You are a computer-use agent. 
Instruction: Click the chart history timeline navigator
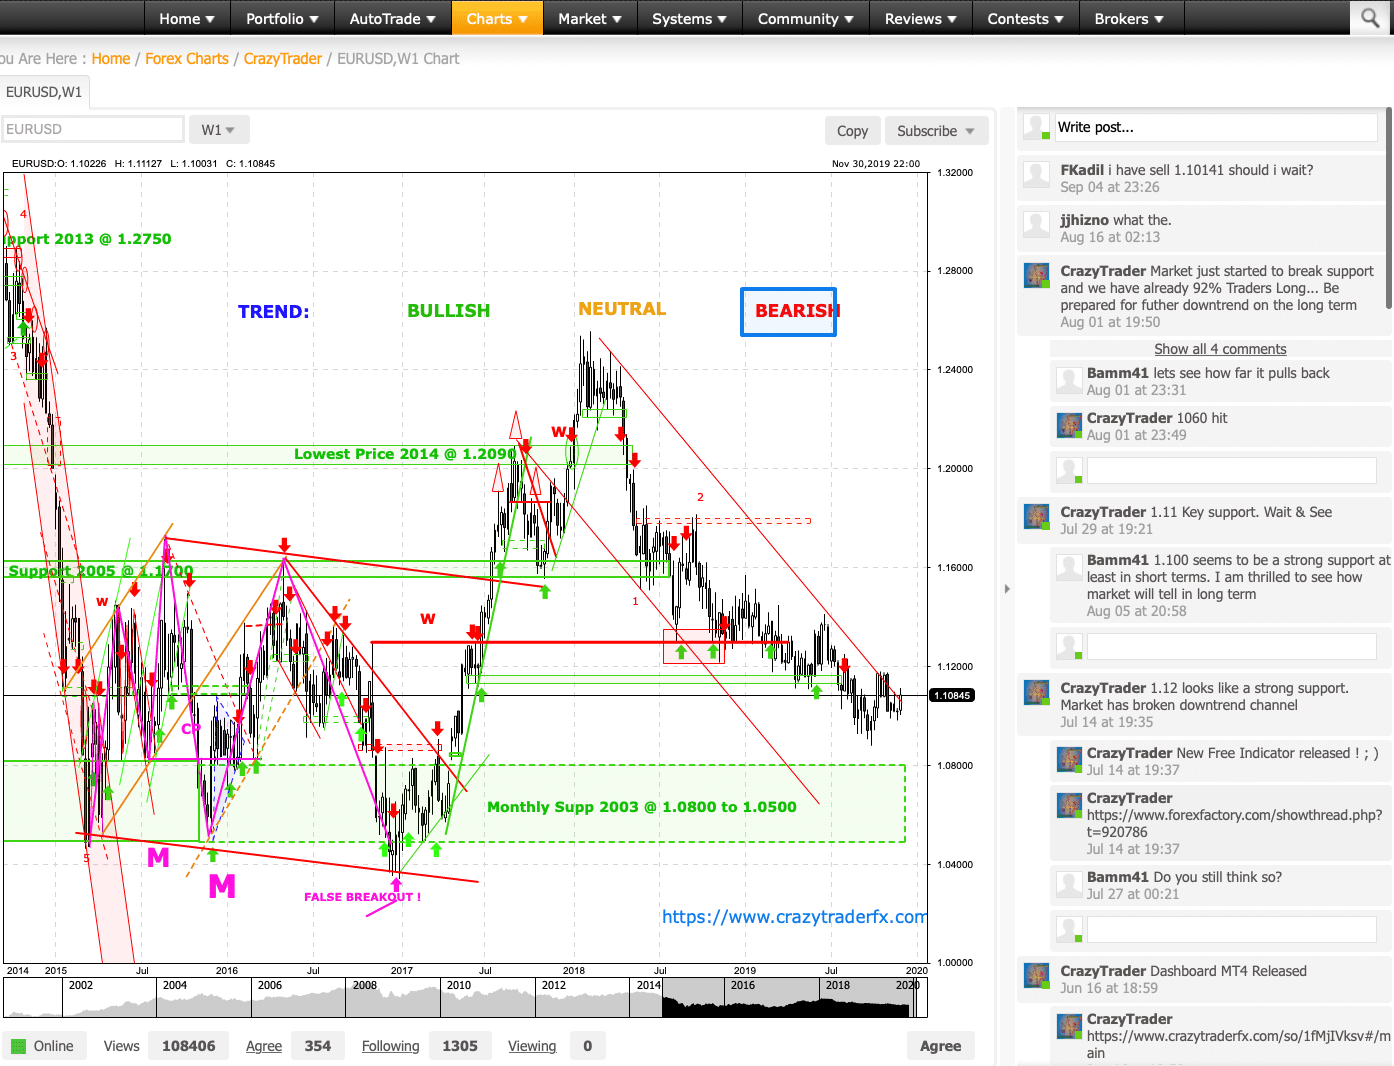(466, 997)
